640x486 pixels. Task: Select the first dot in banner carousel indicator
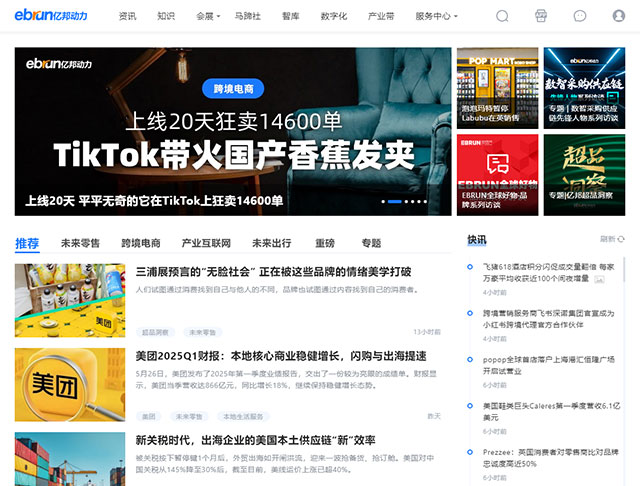383,202
